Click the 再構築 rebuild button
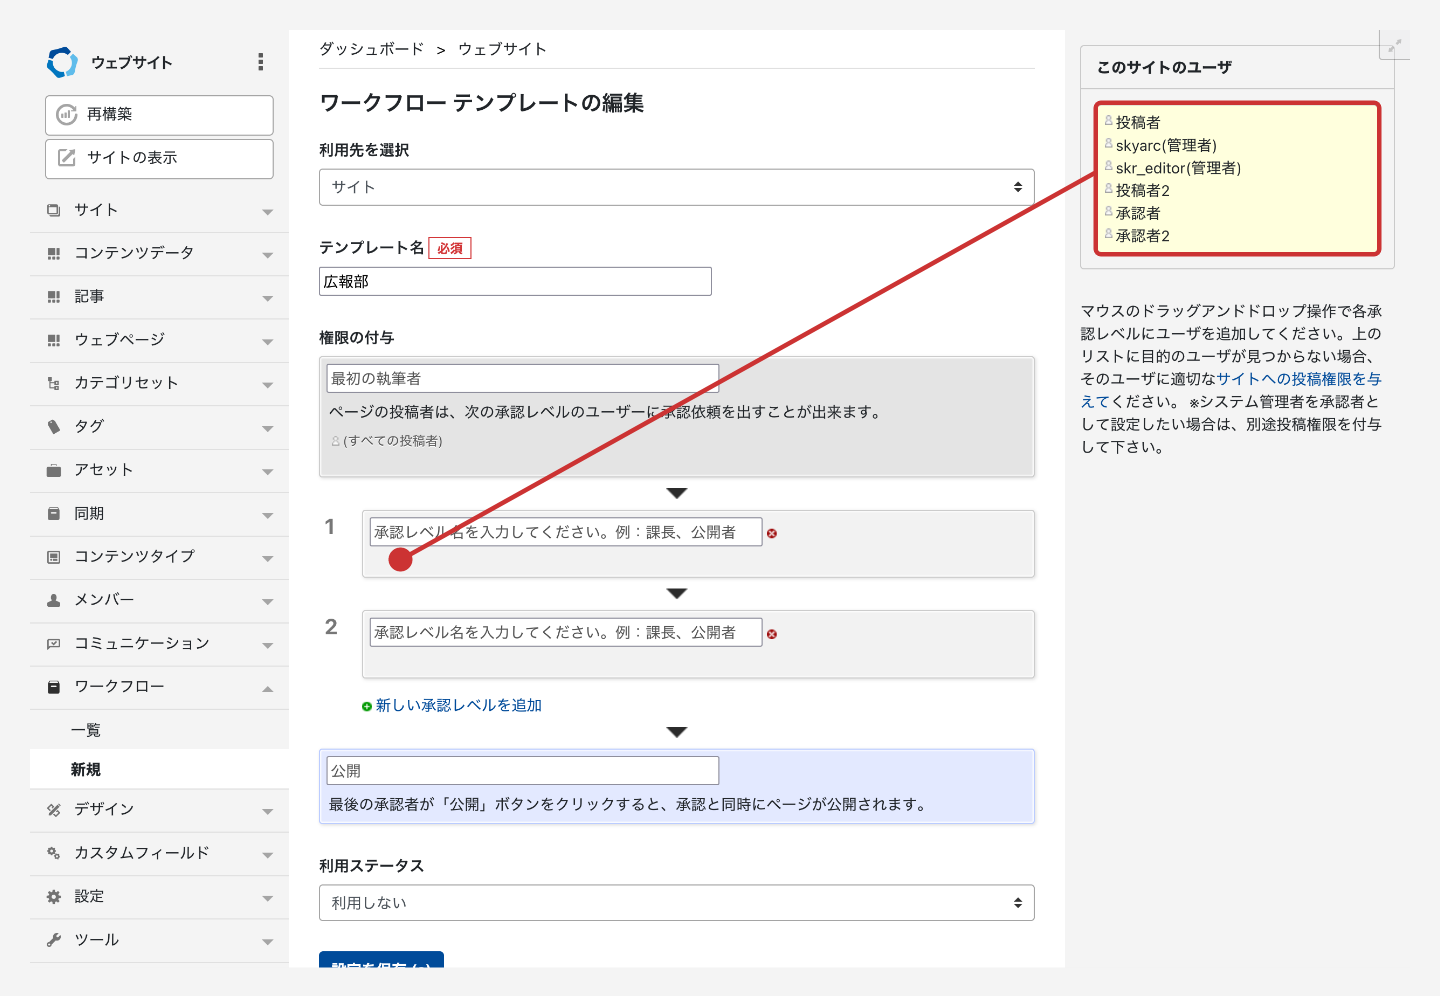 pyautogui.click(x=159, y=115)
